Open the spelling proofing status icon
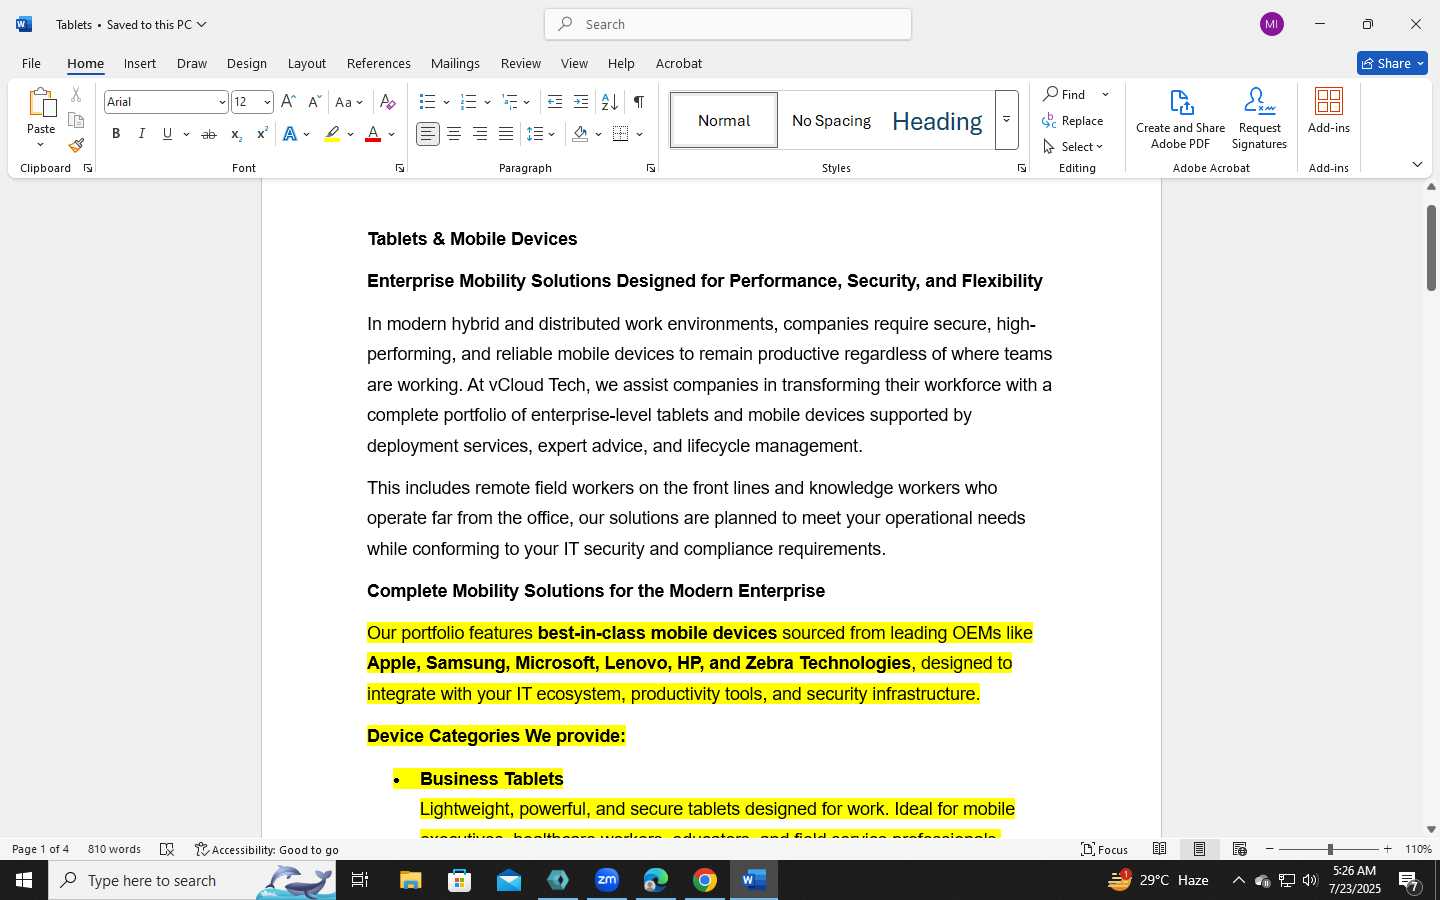This screenshot has width=1440, height=900. coord(167,849)
